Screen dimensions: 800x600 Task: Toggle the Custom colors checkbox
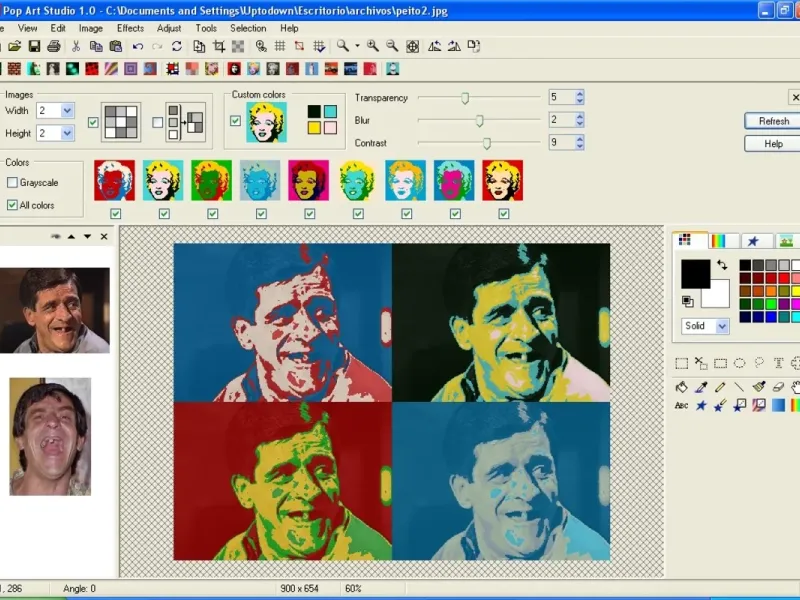click(x=235, y=121)
